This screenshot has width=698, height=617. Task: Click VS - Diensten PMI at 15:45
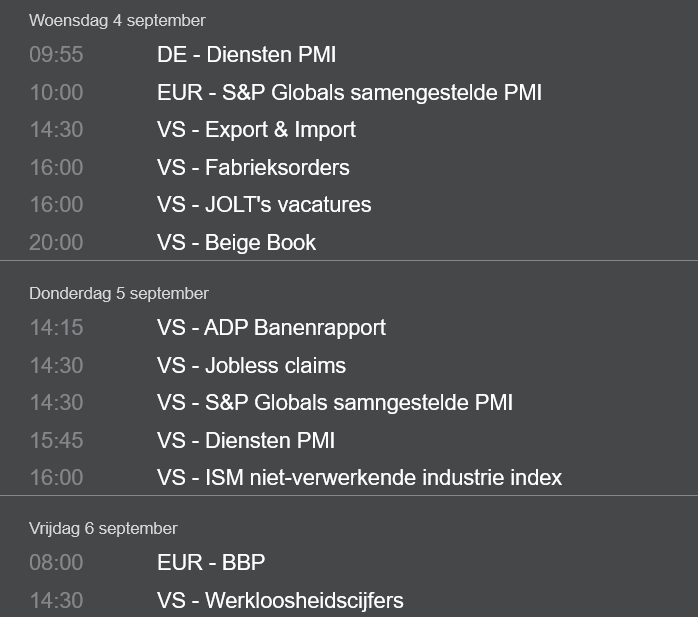tap(246, 440)
